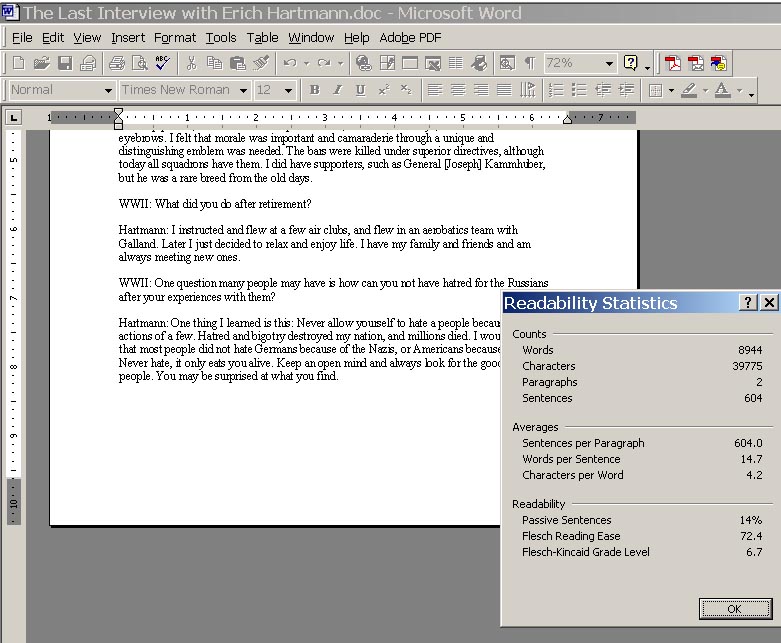Run Spelling and Grammar check
The width and height of the screenshot is (781, 643).
point(162,63)
